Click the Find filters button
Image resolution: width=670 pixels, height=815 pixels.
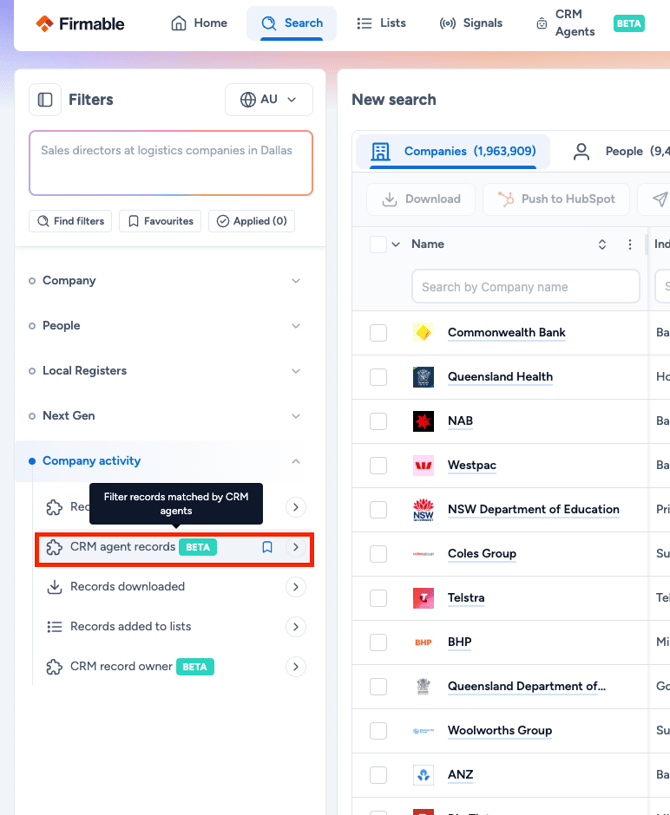click(x=70, y=221)
